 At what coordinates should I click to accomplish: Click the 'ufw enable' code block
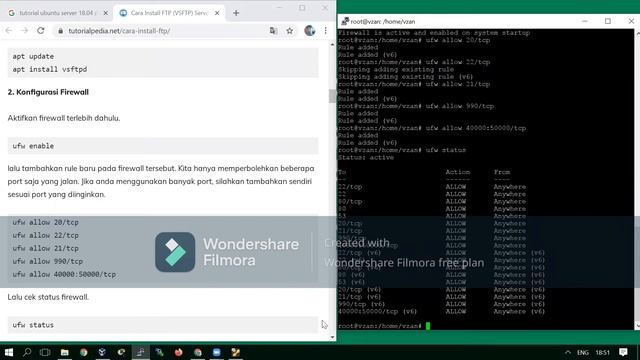pyautogui.click(x=163, y=146)
